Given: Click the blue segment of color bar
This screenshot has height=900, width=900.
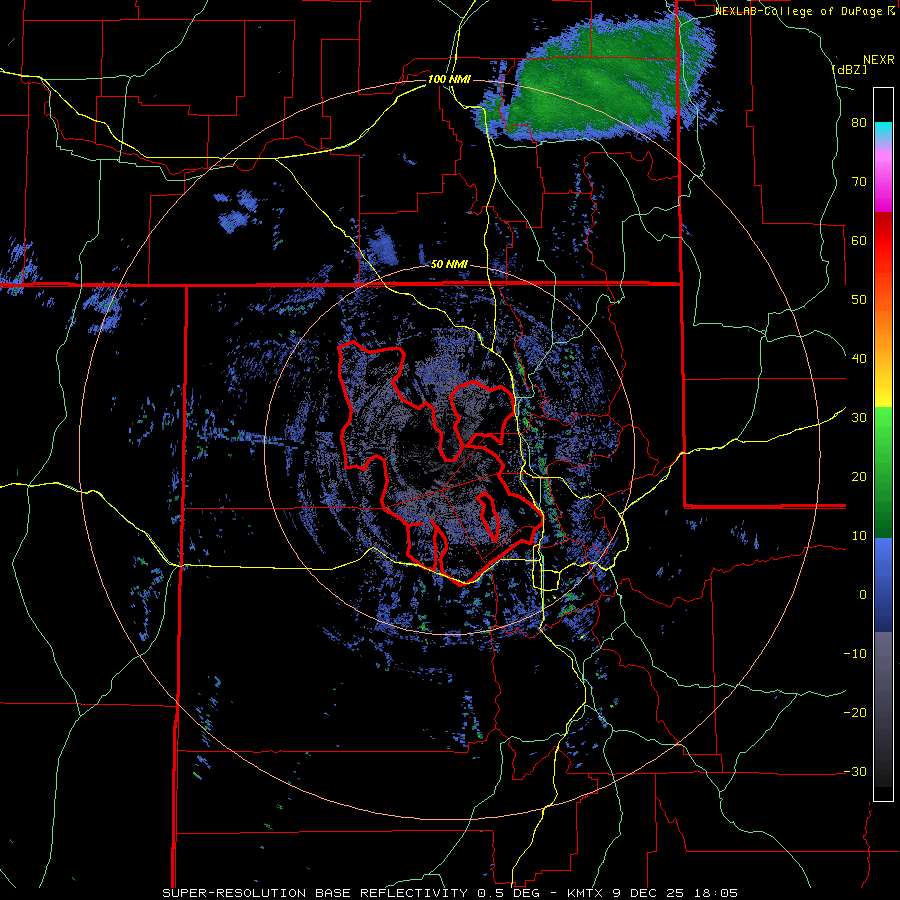Looking at the screenshot, I should (883, 585).
